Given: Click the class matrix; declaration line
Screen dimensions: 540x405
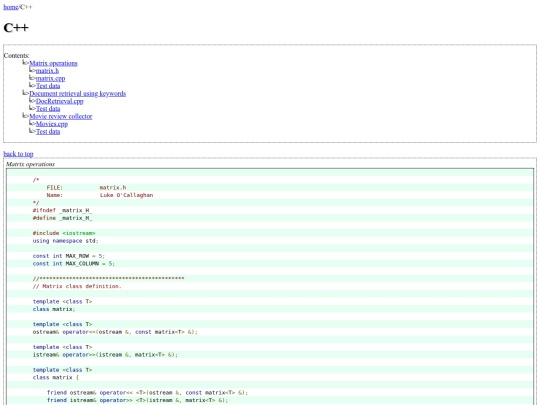Looking at the screenshot, I should click(54, 309).
